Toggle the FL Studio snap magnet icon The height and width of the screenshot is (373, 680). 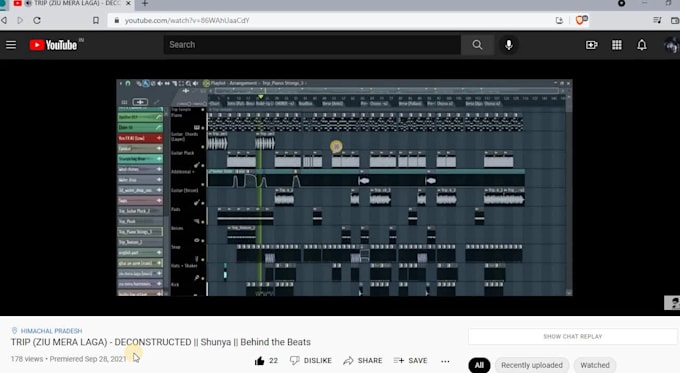[128, 83]
